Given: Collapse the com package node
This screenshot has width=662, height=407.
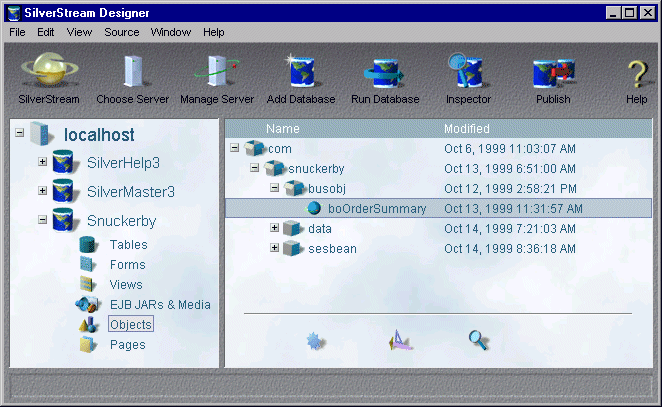Looking at the screenshot, I should tap(234, 147).
